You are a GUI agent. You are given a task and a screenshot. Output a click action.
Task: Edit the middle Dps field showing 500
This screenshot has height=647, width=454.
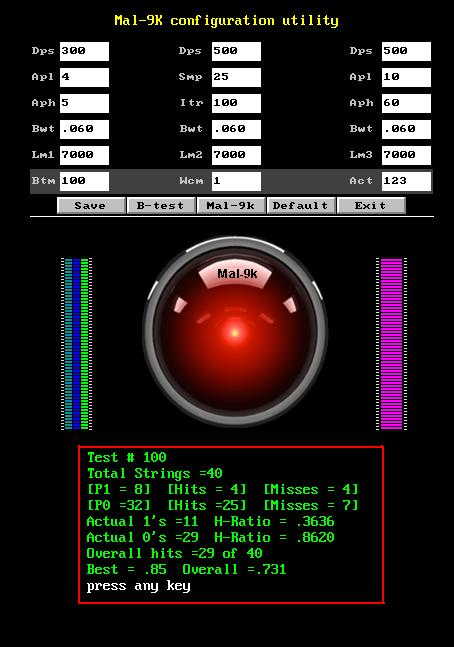click(236, 51)
